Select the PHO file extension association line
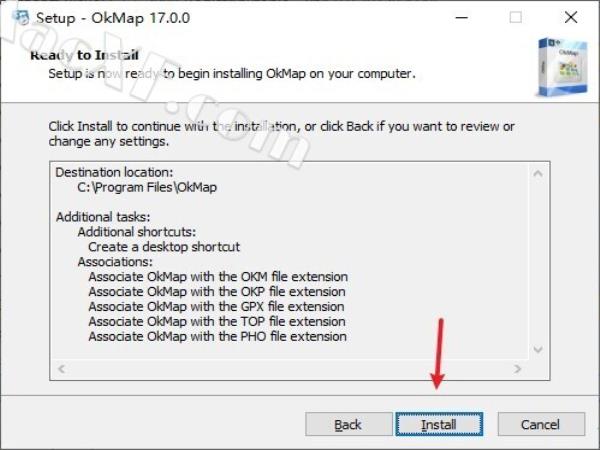This screenshot has height=450, width=600. pyautogui.click(x=217, y=337)
